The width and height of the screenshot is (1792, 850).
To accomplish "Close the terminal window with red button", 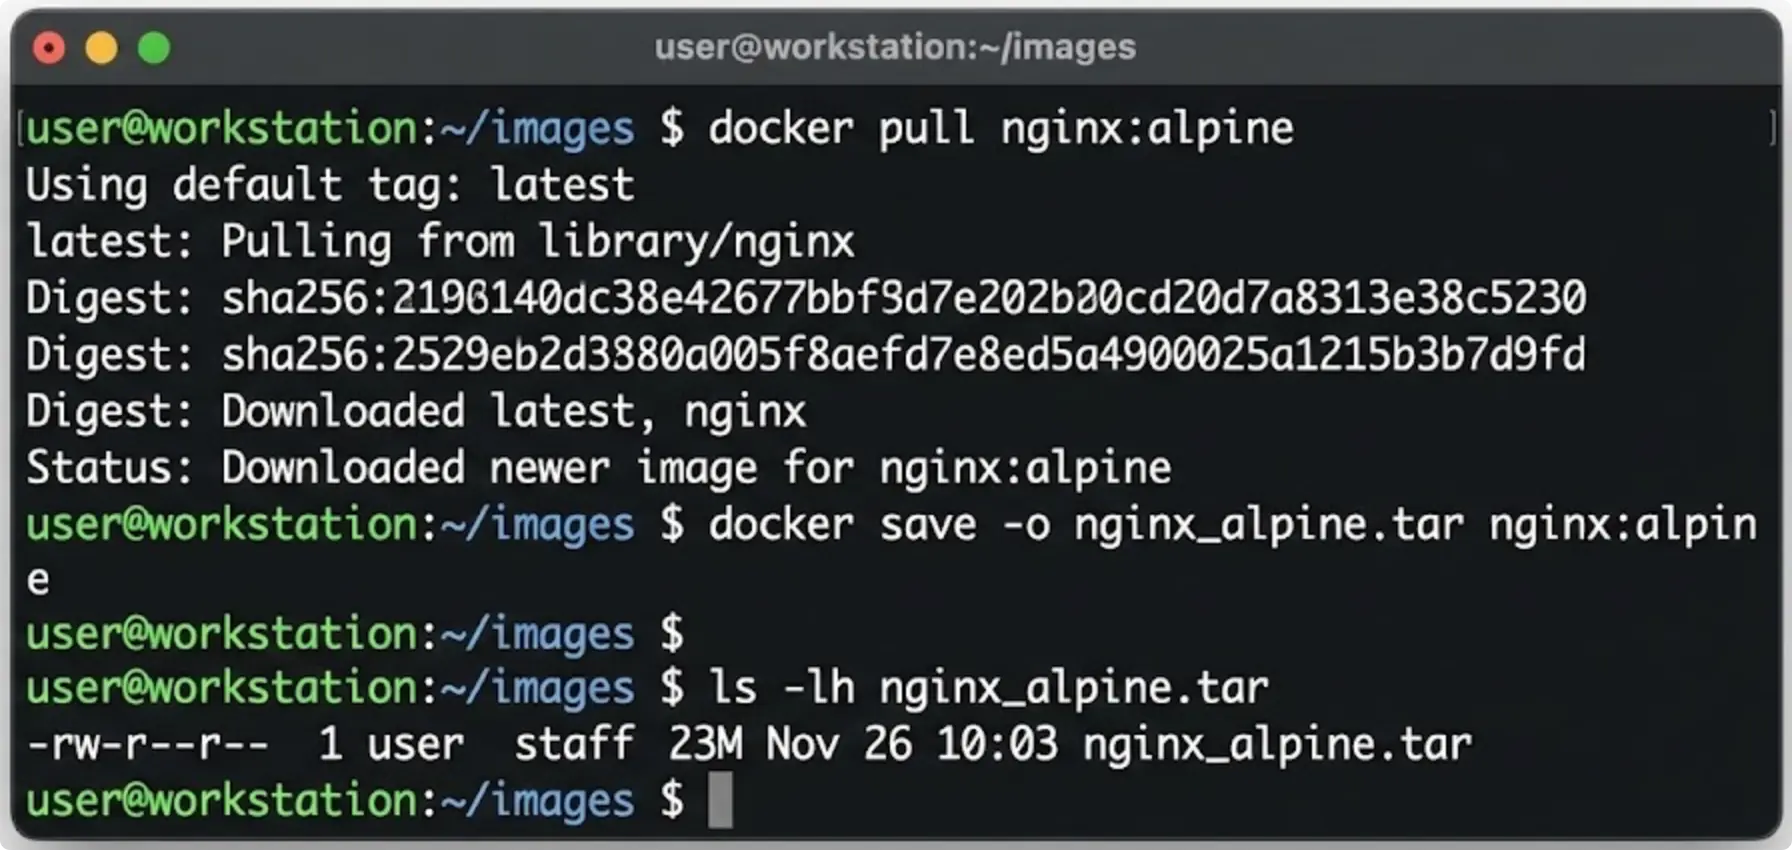I will coord(49,48).
